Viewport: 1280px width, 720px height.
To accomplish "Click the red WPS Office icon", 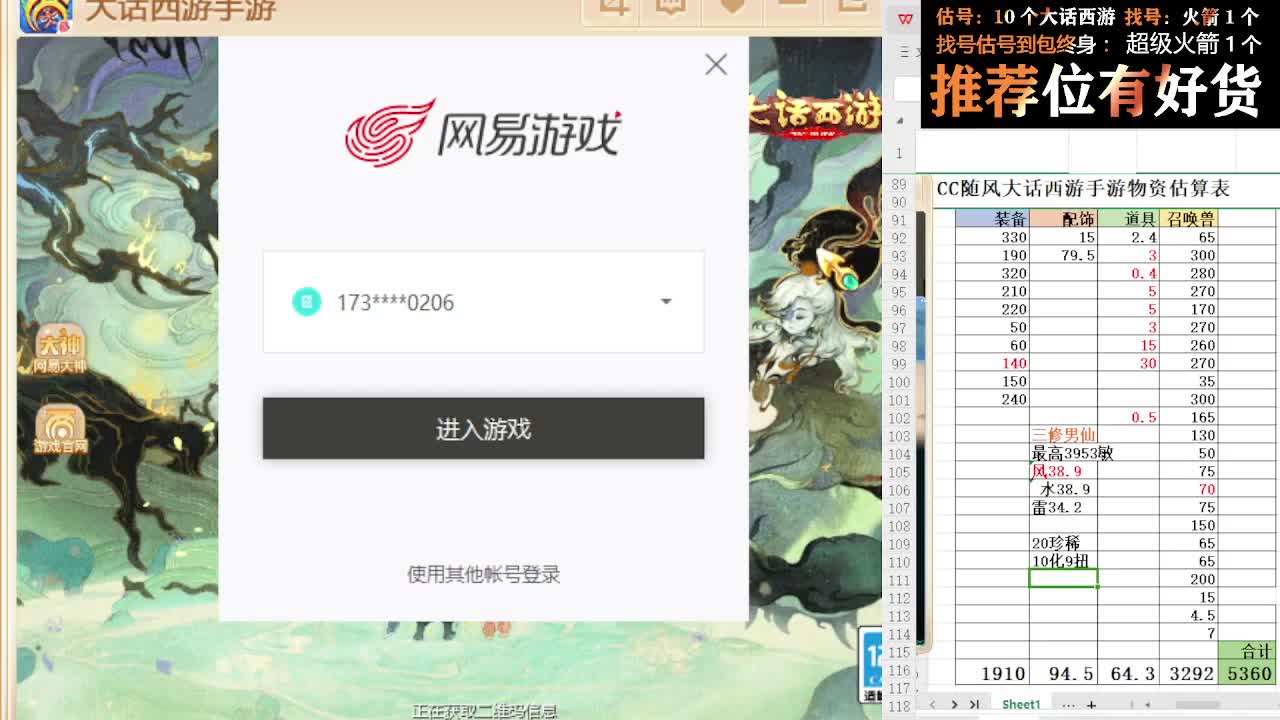I will [x=905, y=17].
